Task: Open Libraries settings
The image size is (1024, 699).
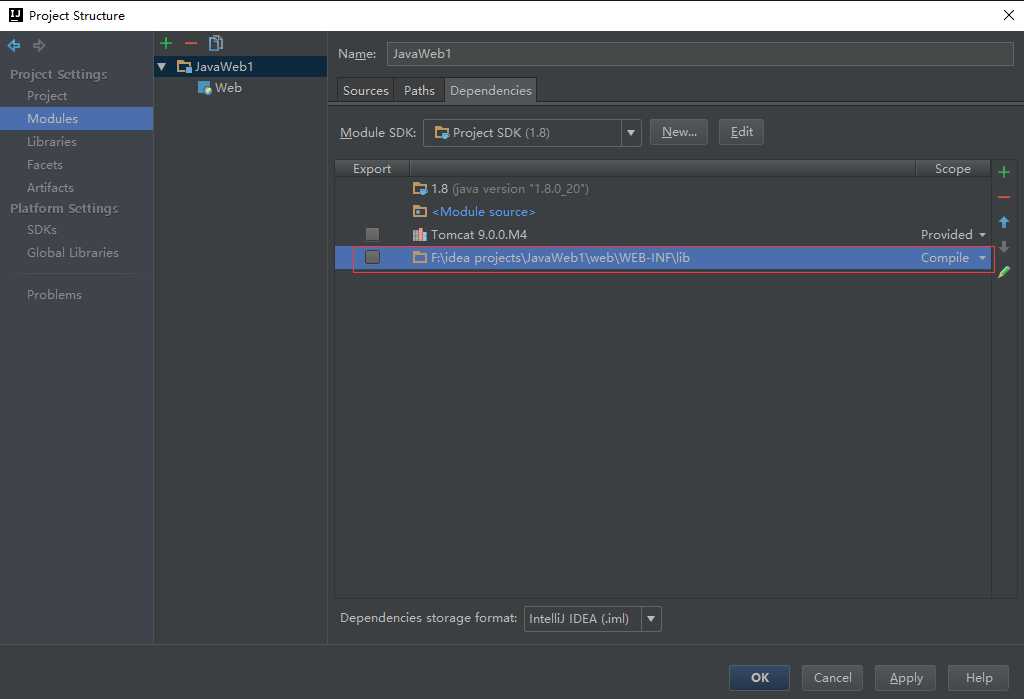Action: click(x=52, y=142)
